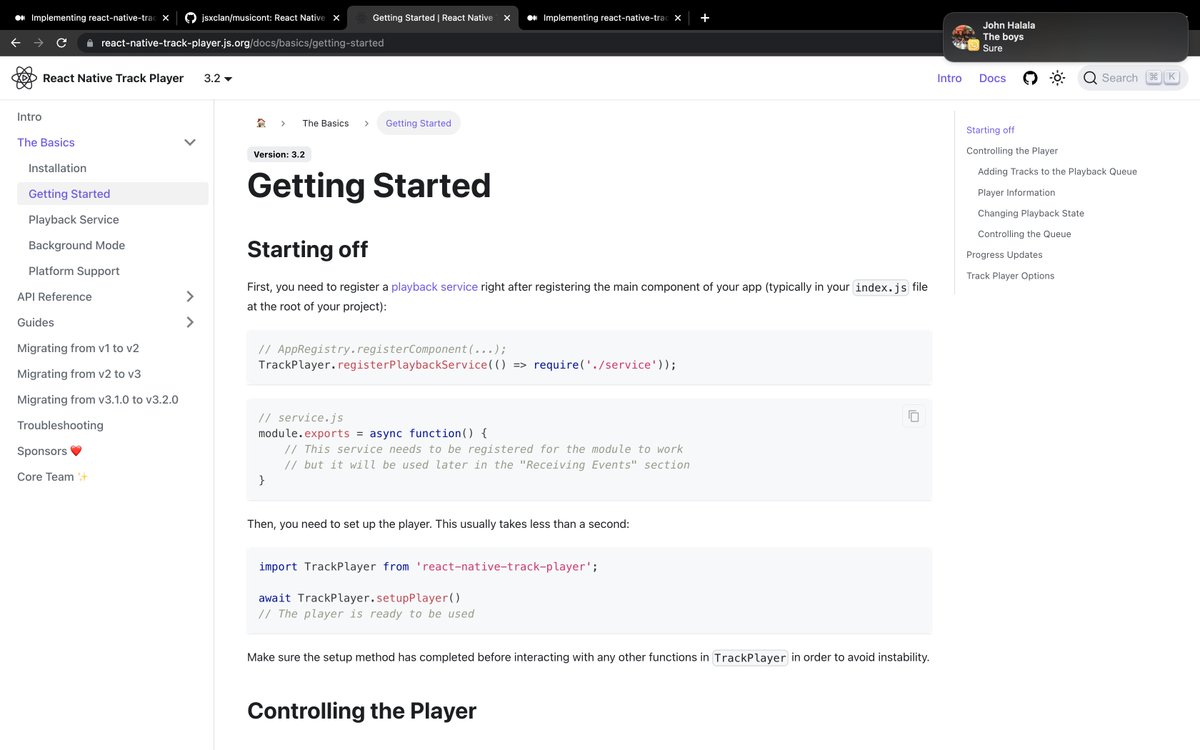Open Migrating from v2 to v3

79,374
